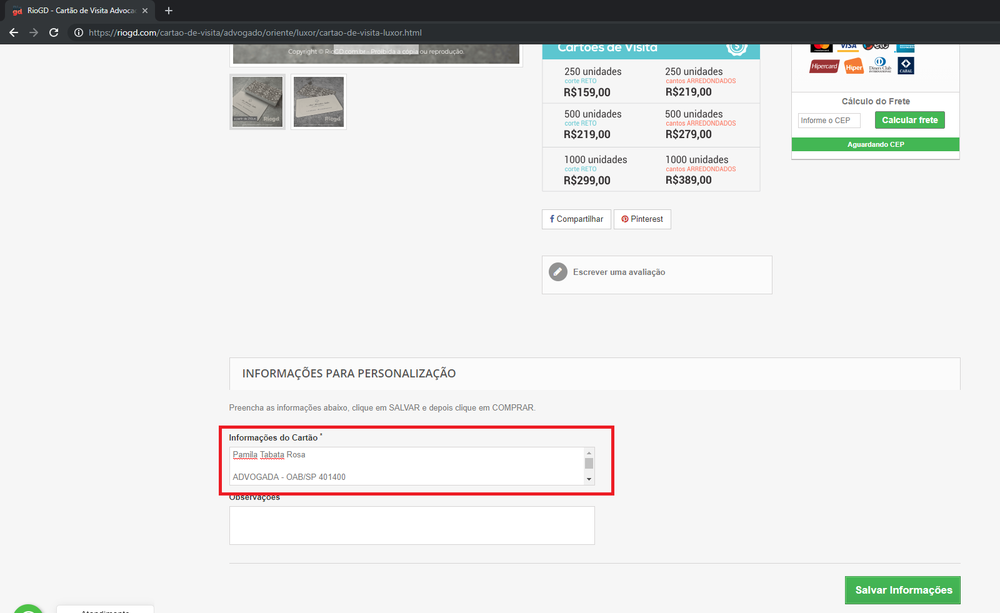Open Escrever uma avaliação link
Image resolution: width=1000 pixels, height=613 pixels.
tap(619, 272)
